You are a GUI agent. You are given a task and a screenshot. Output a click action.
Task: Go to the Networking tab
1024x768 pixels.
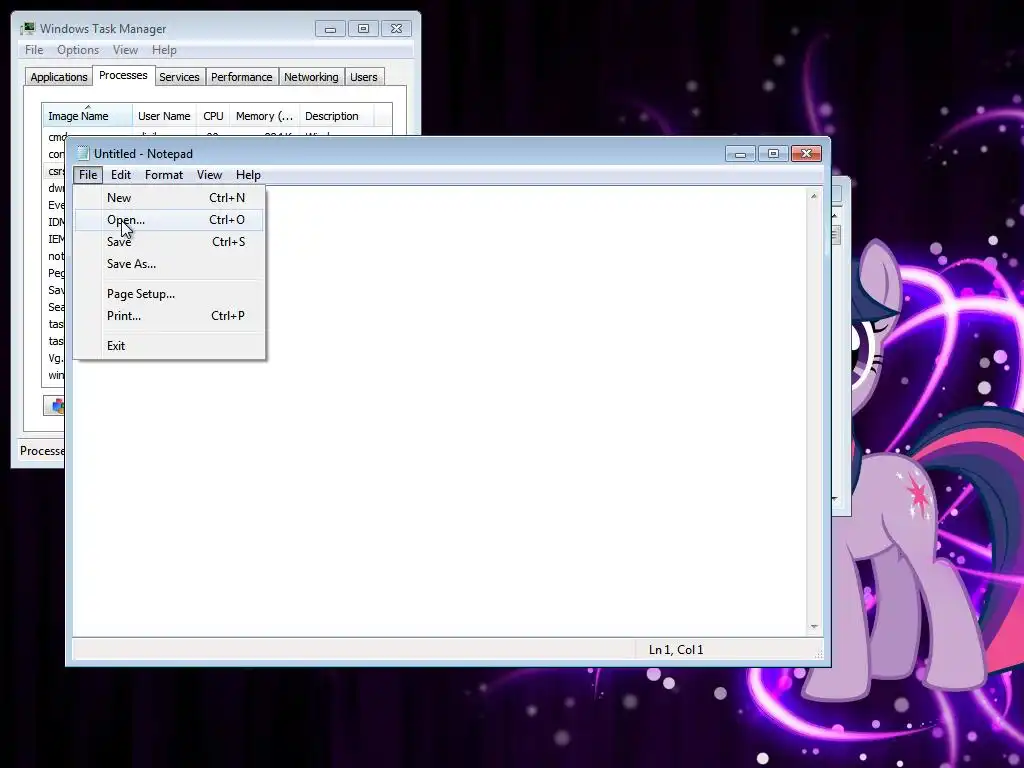[x=312, y=77]
